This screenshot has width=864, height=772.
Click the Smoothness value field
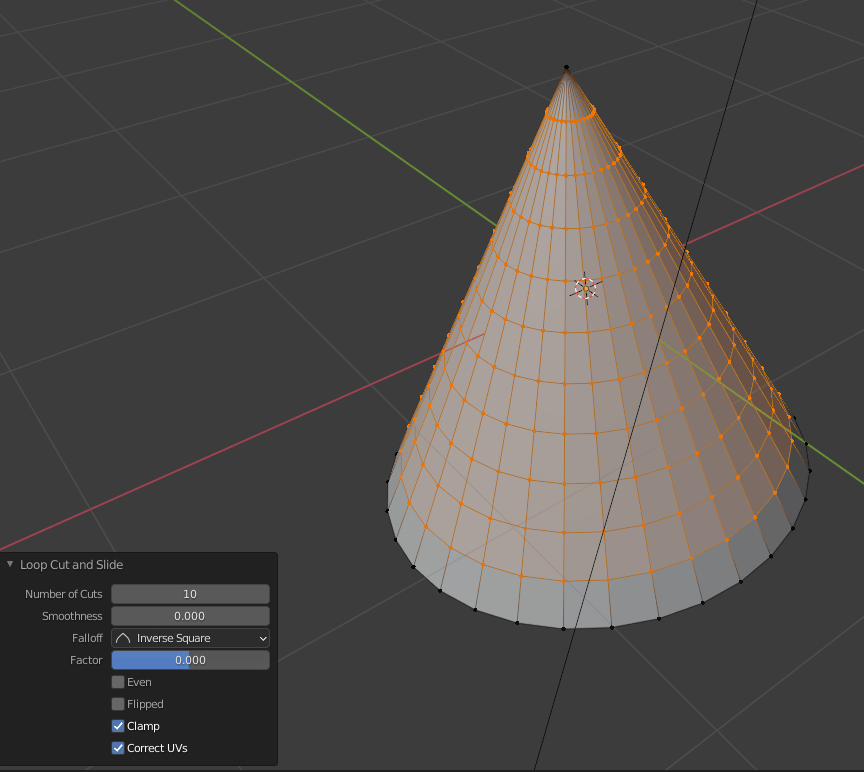(190, 616)
